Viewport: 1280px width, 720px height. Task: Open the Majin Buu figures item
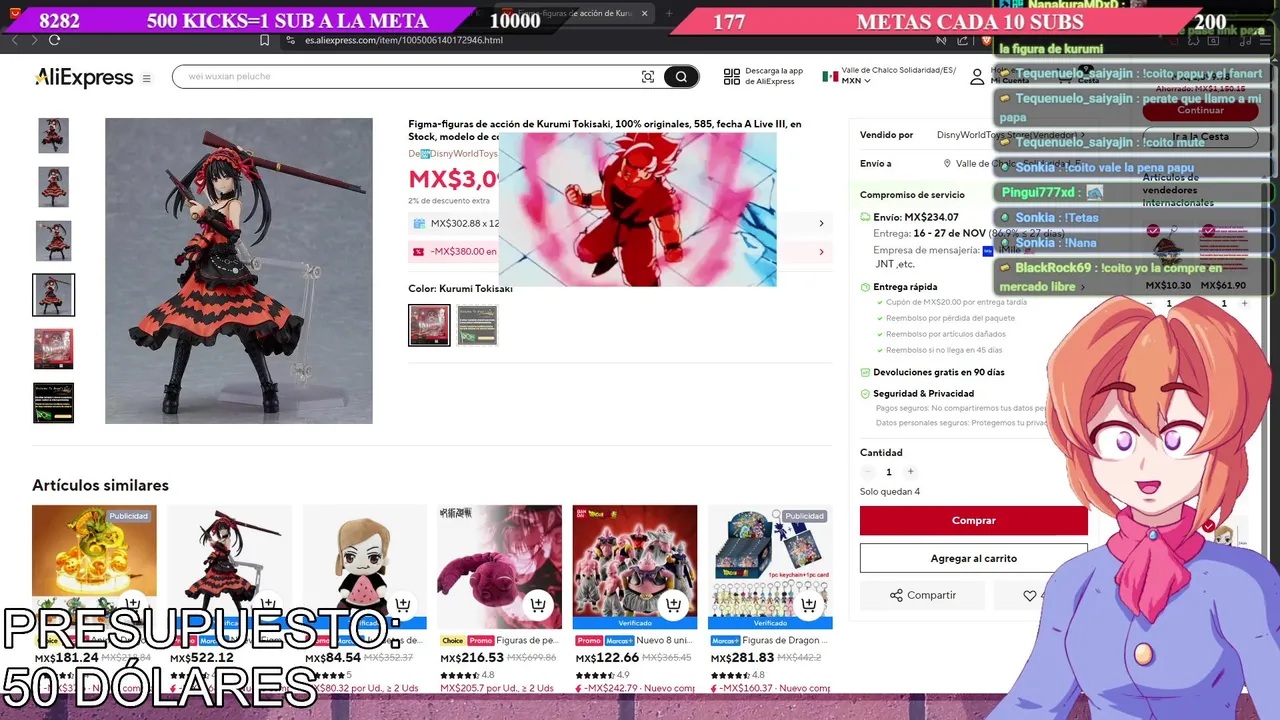point(635,567)
